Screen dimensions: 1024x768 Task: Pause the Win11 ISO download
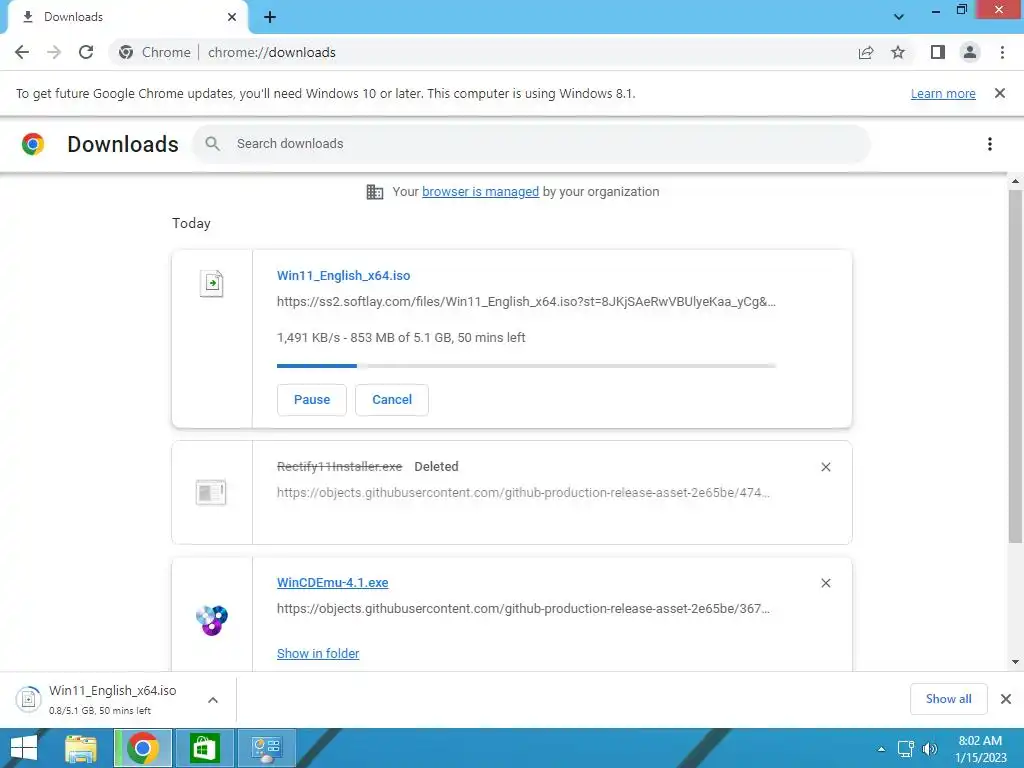pyautogui.click(x=312, y=400)
